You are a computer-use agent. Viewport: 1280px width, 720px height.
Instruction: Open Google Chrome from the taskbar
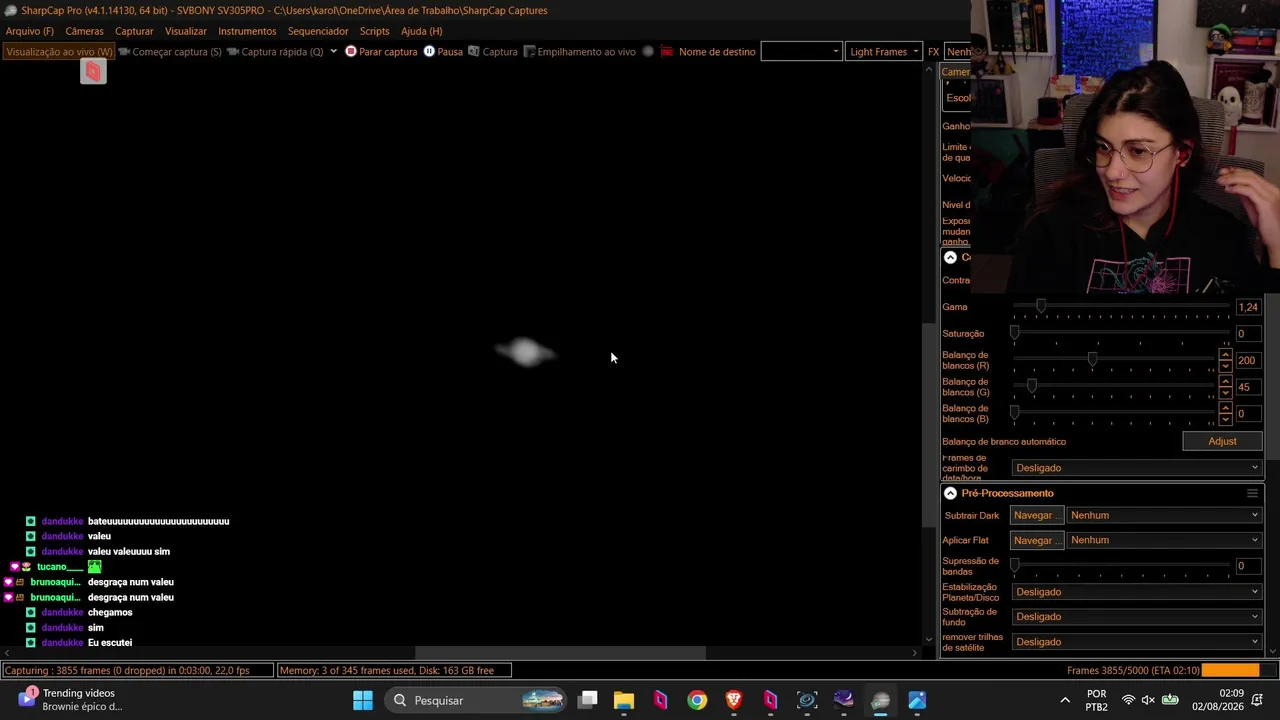pos(697,700)
